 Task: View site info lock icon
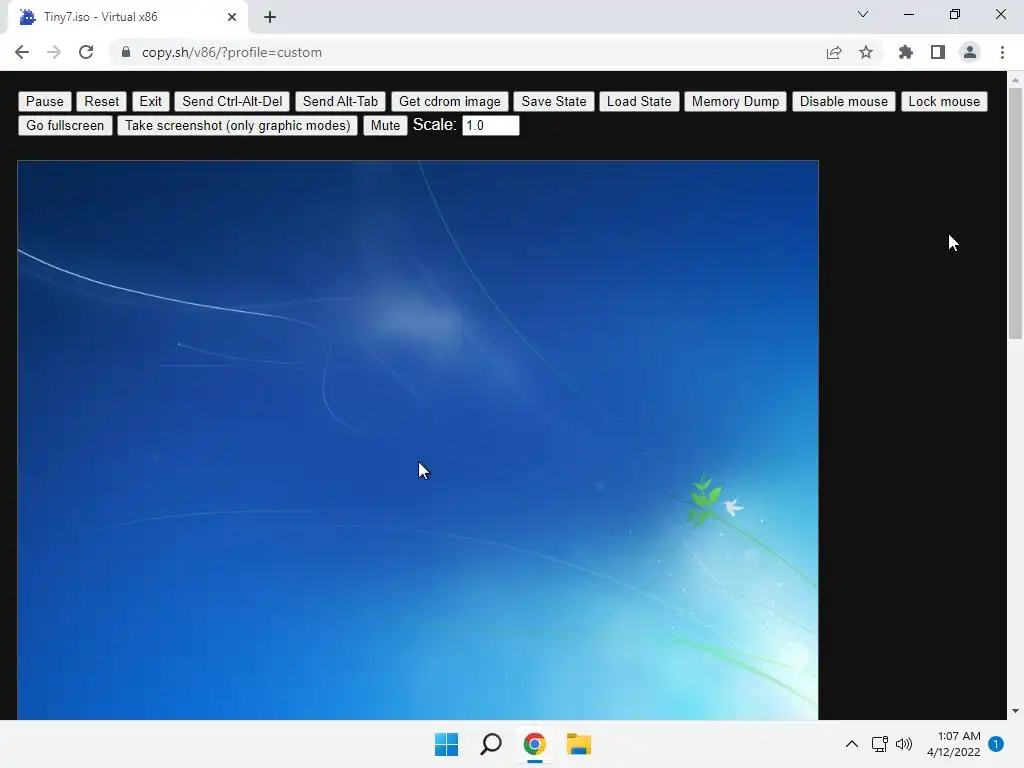tap(126, 52)
